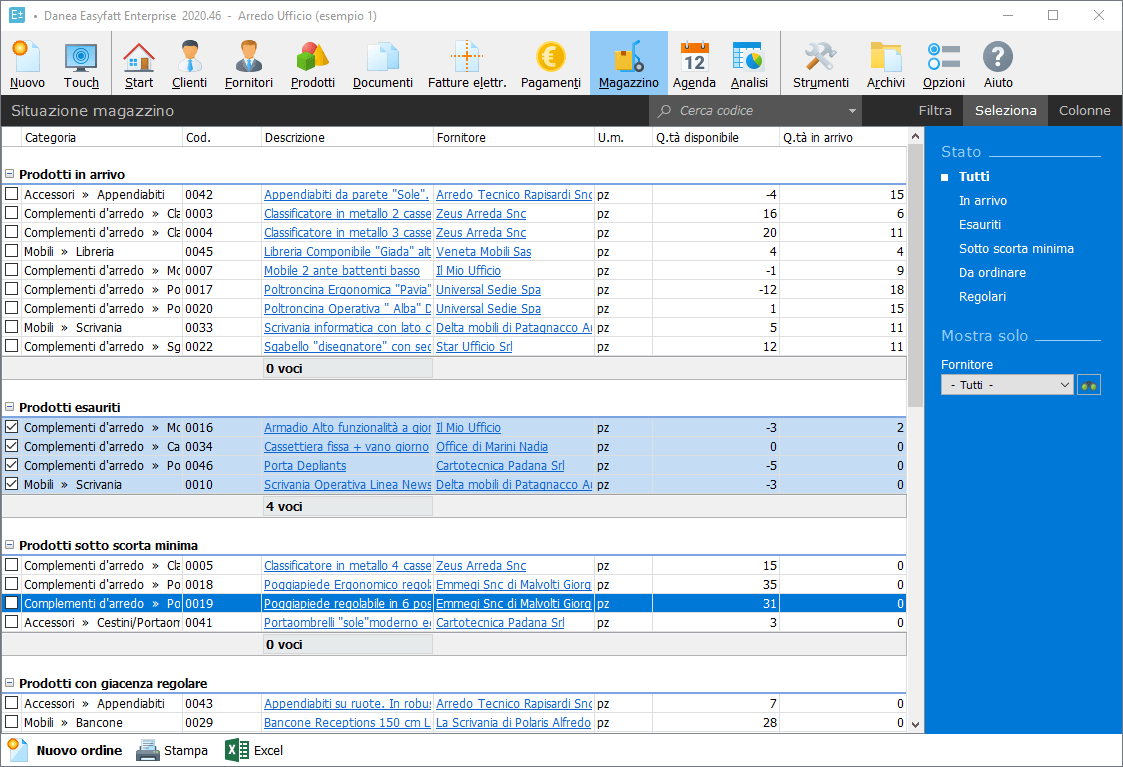
Task: Export with the Excel icon
Action: [x=236, y=750]
